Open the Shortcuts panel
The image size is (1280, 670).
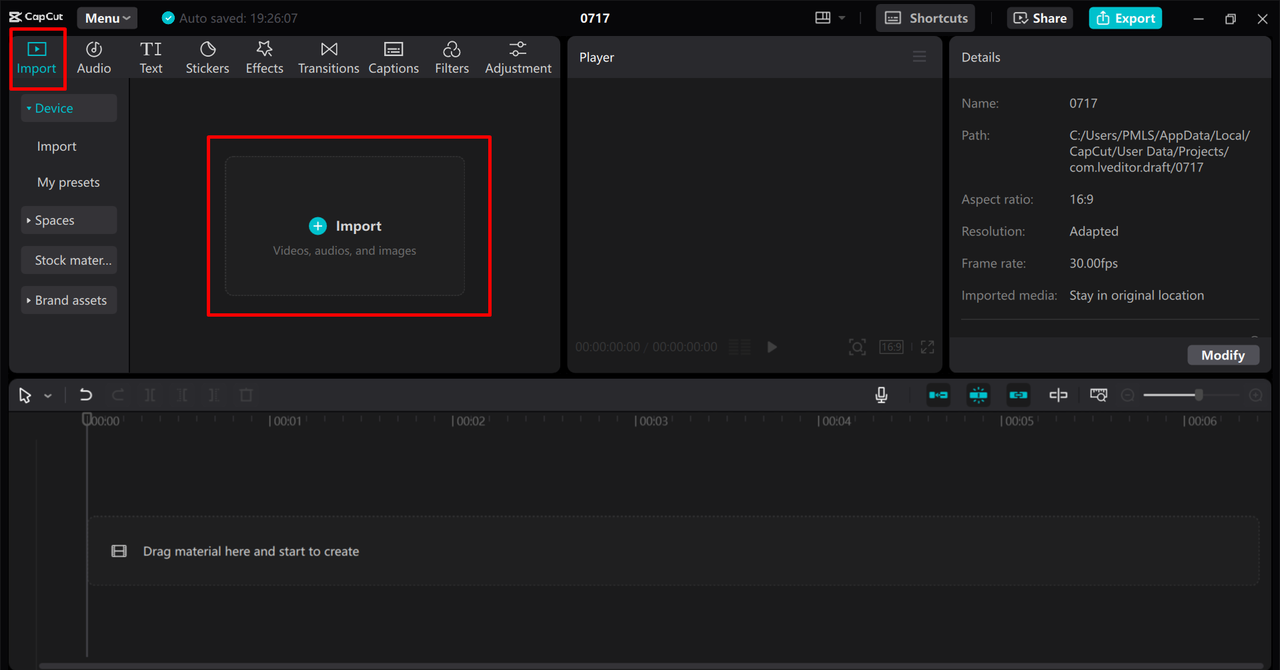point(926,18)
